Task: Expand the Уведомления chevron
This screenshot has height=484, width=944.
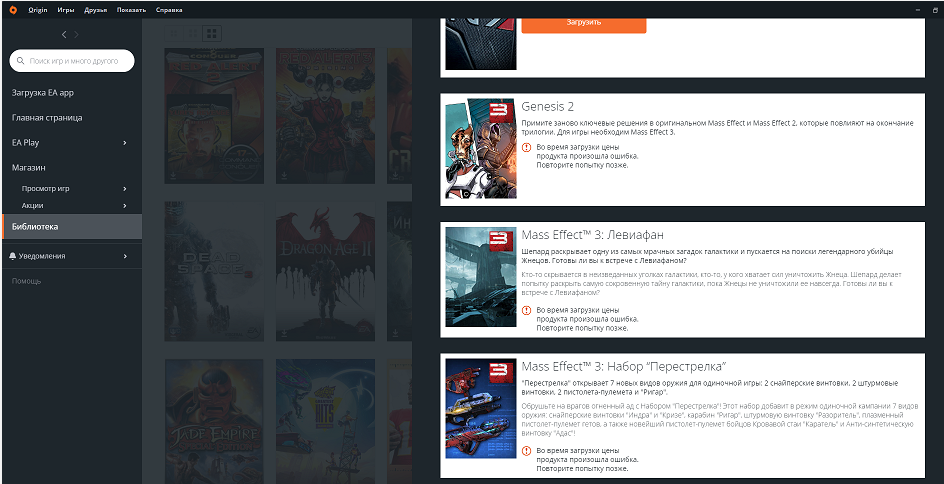Action: point(125,256)
